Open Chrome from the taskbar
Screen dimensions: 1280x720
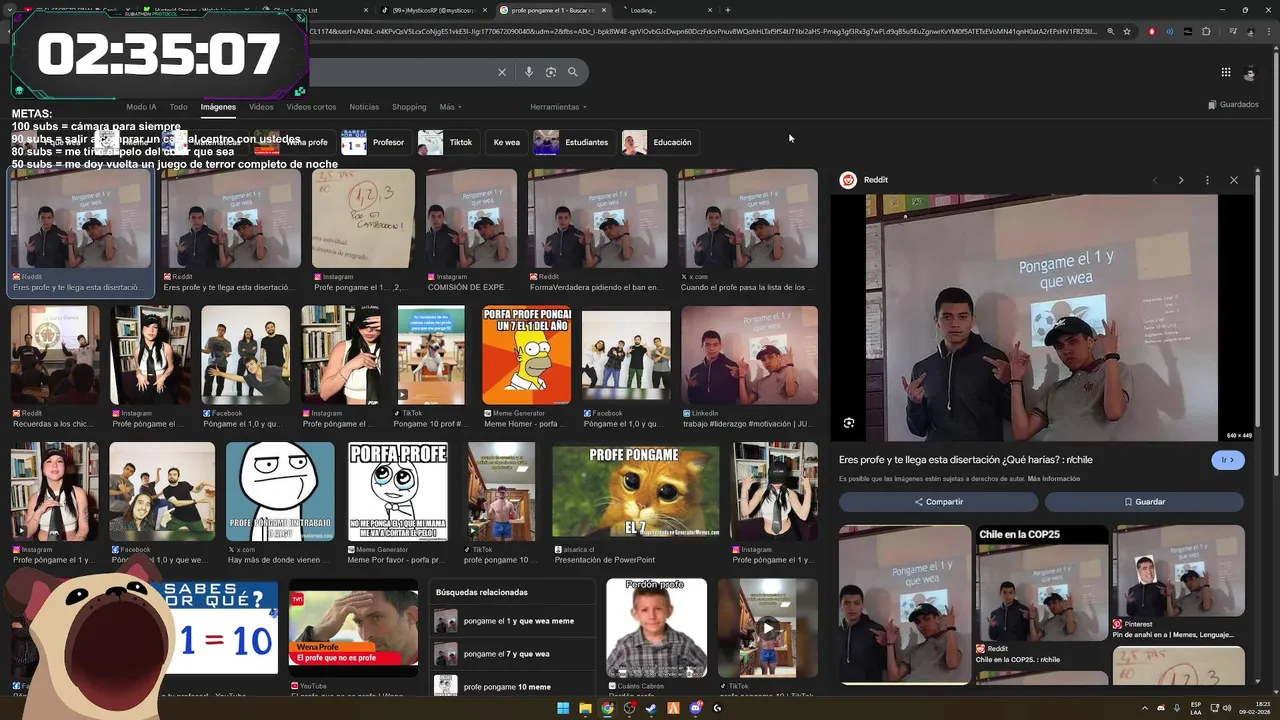point(607,708)
